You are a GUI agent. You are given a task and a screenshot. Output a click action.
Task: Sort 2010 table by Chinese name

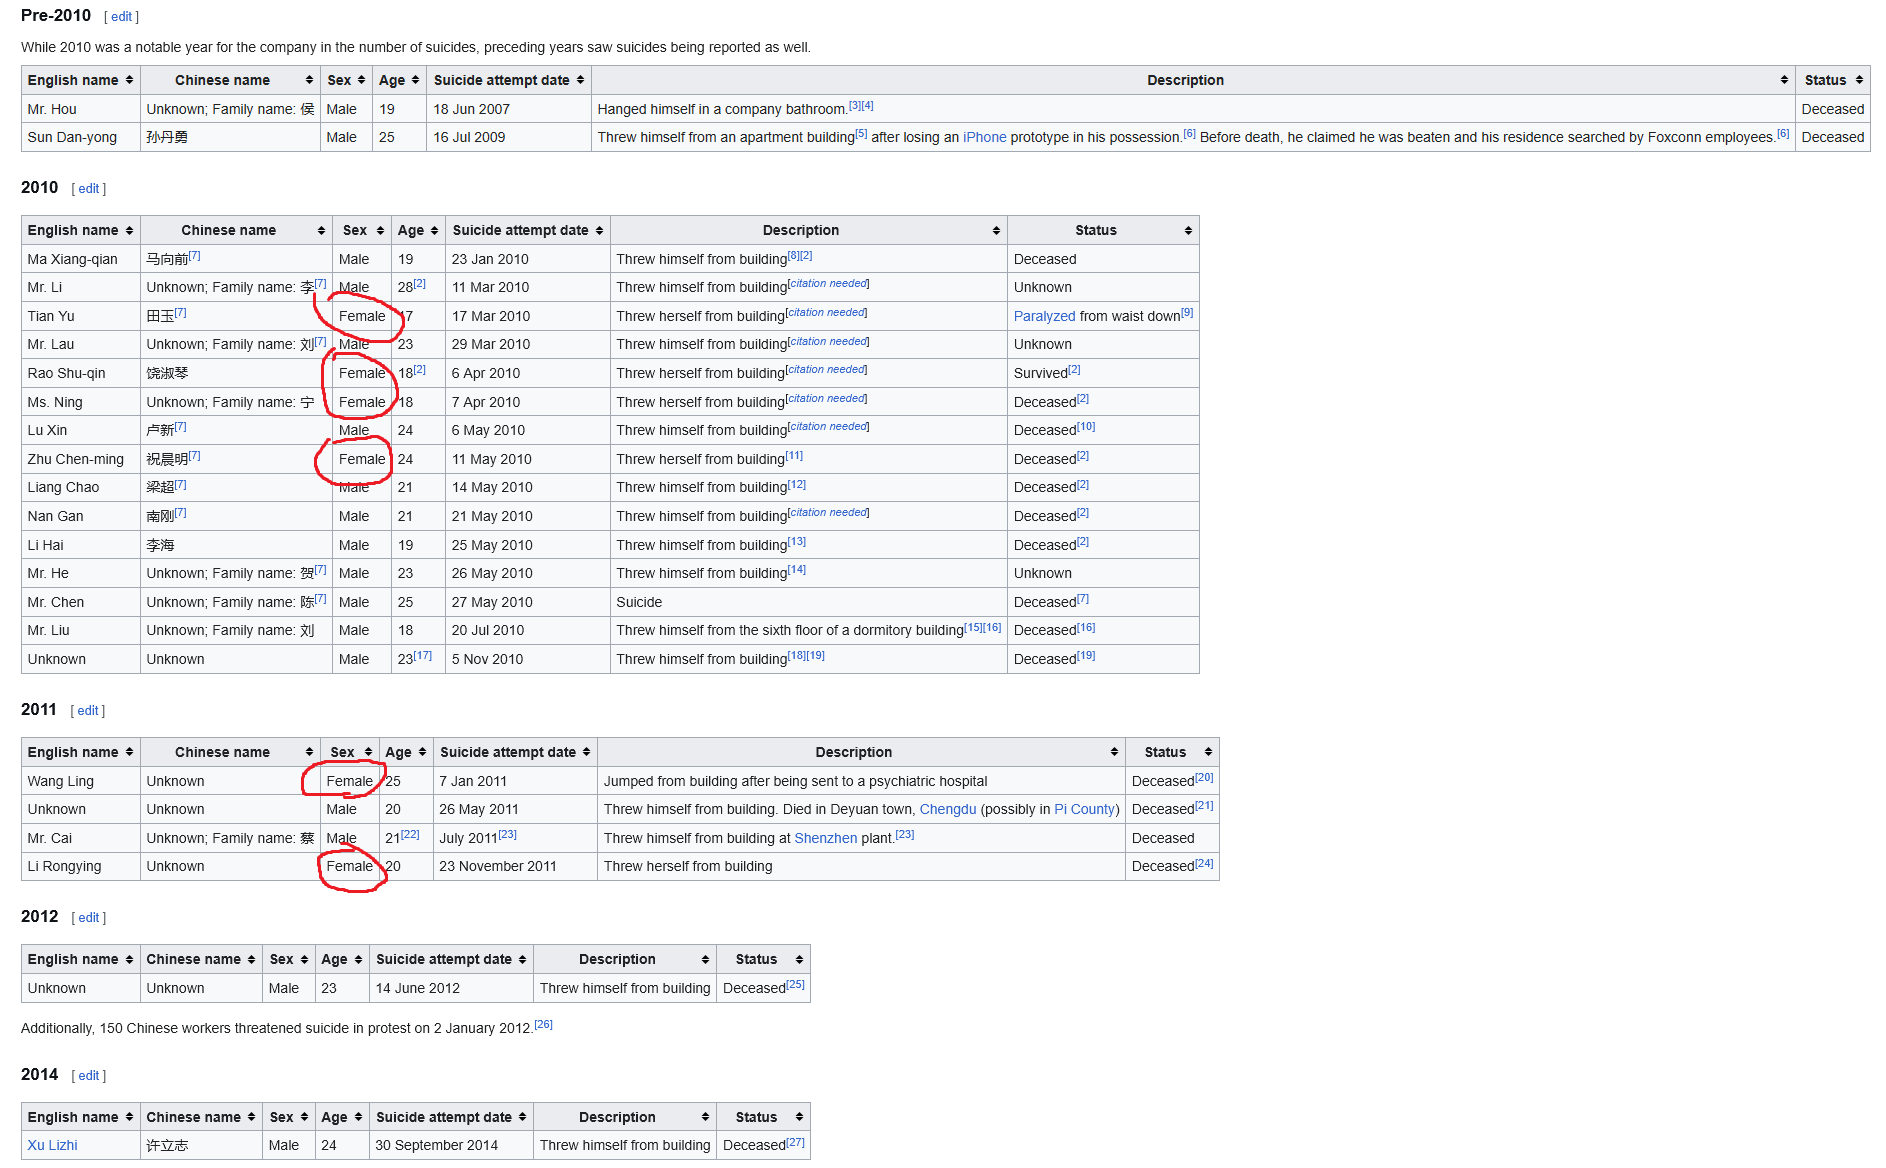pyautogui.click(x=236, y=230)
